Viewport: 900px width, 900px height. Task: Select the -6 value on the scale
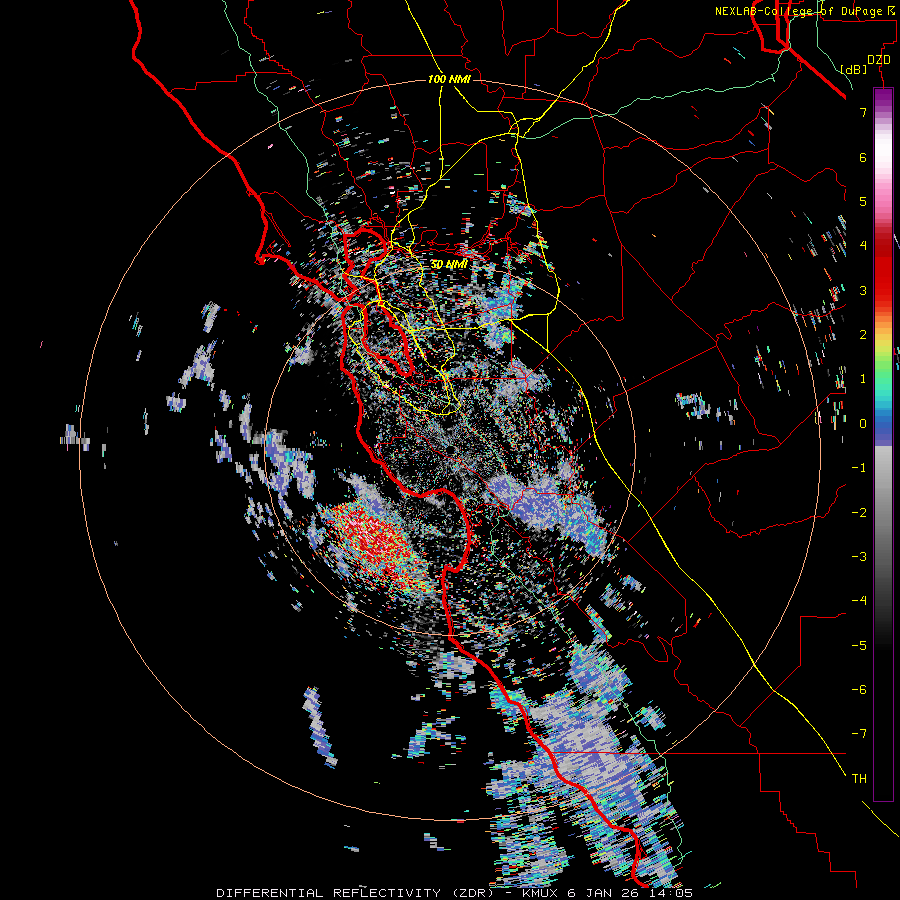click(859, 689)
